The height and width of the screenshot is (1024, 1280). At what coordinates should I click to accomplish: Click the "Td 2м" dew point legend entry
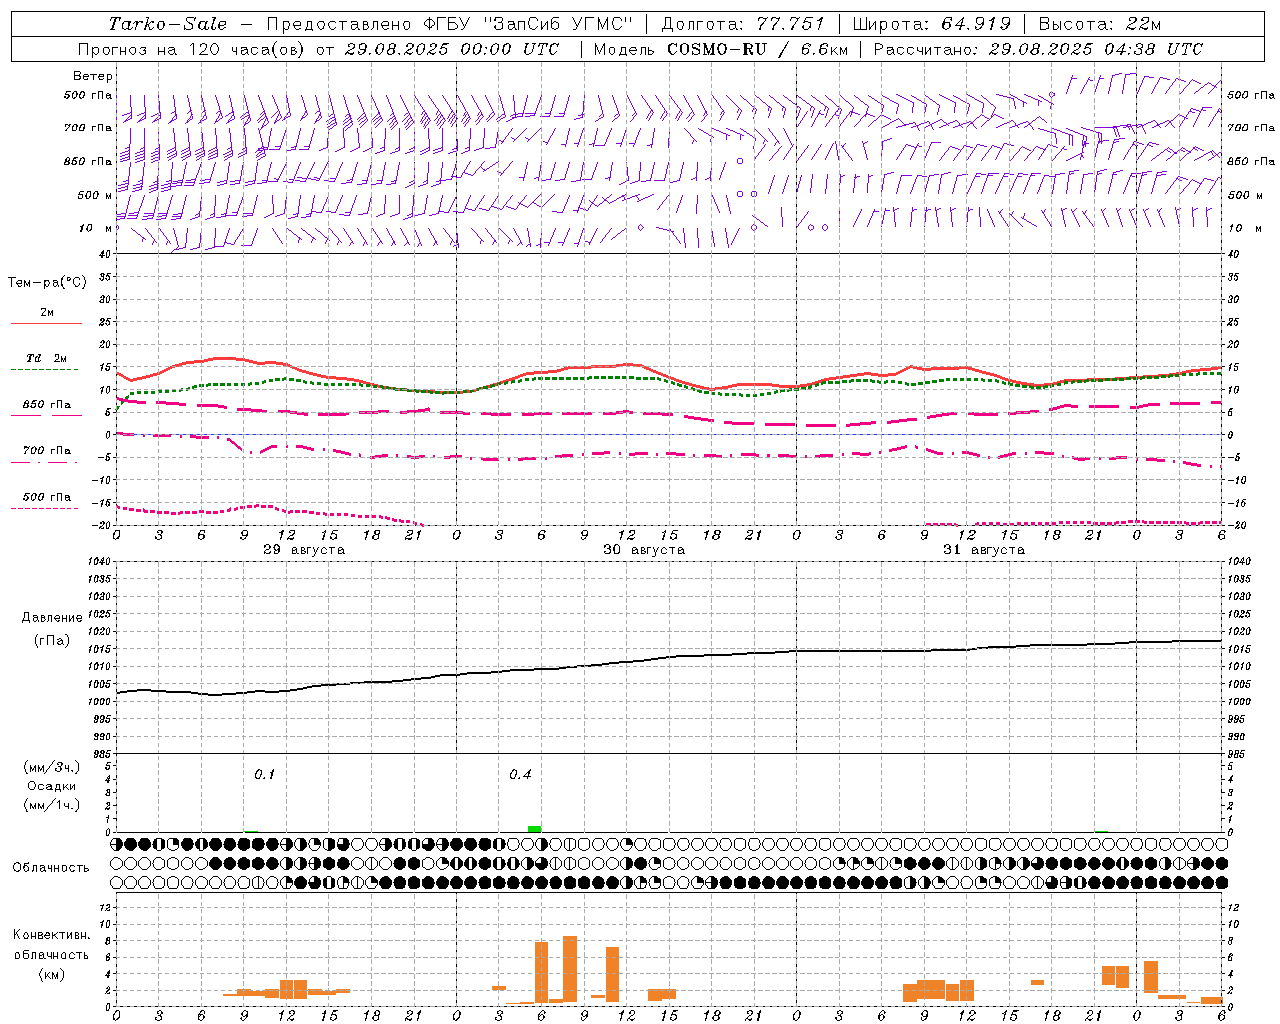pos(46,358)
